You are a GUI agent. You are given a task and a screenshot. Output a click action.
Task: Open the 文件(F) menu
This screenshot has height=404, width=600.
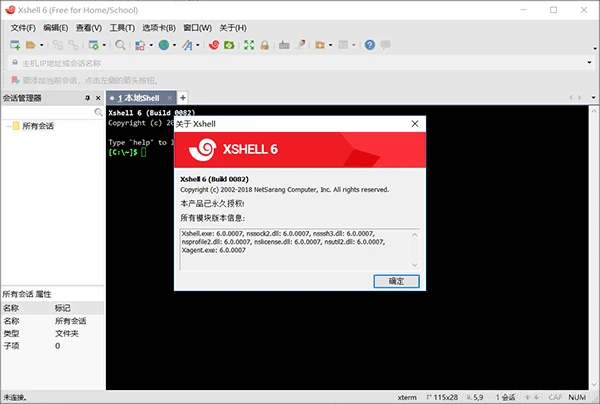click(x=23, y=28)
